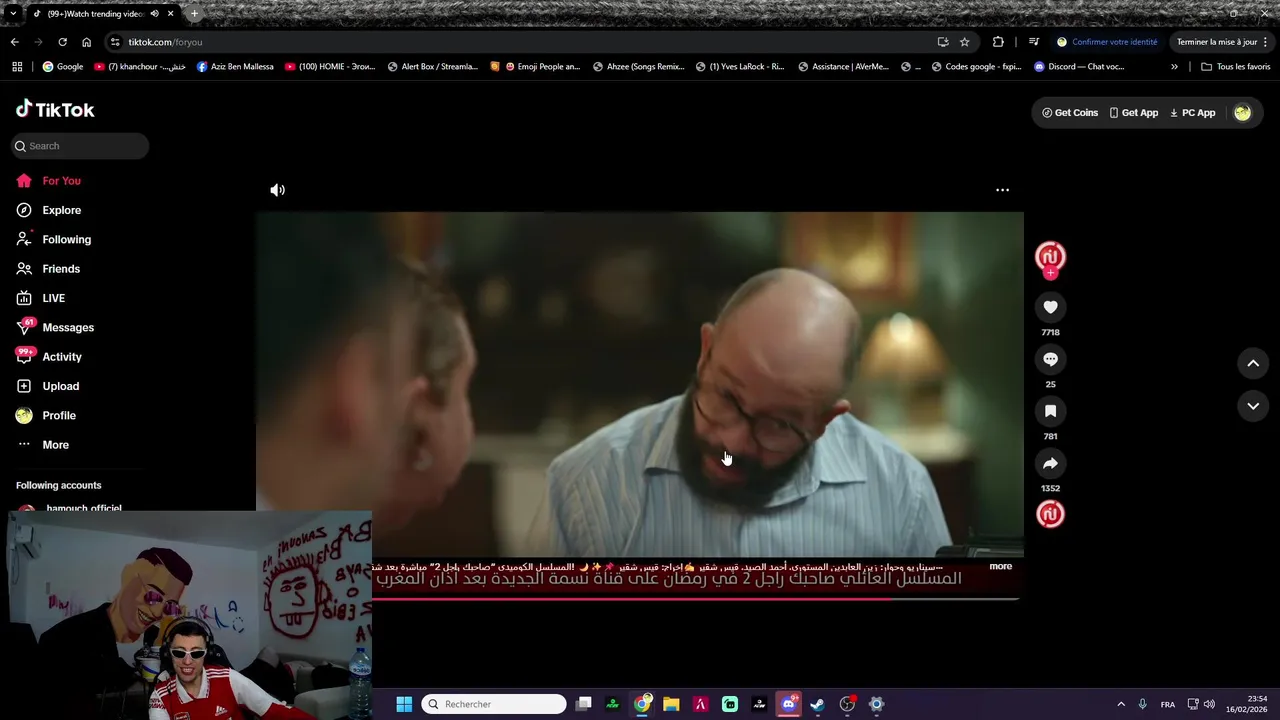Open a new browser tab
This screenshot has height=720, width=1280.
tap(194, 14)
